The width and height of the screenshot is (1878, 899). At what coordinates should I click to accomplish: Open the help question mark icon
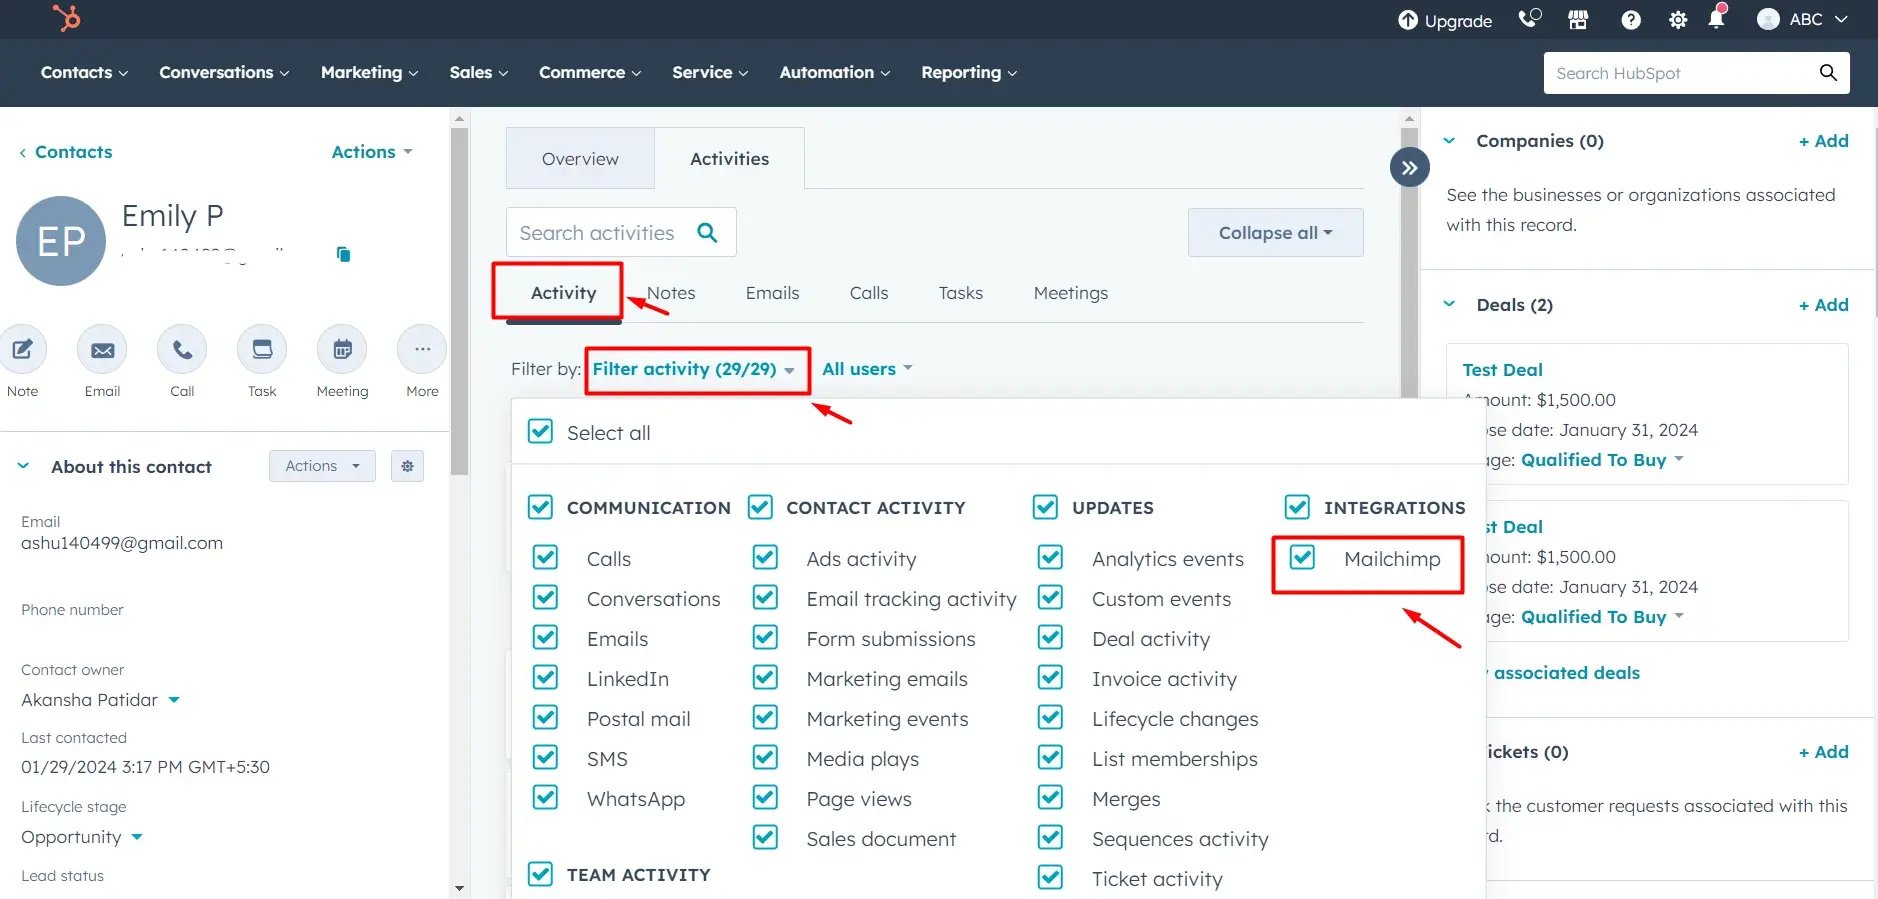(1631, 20)
